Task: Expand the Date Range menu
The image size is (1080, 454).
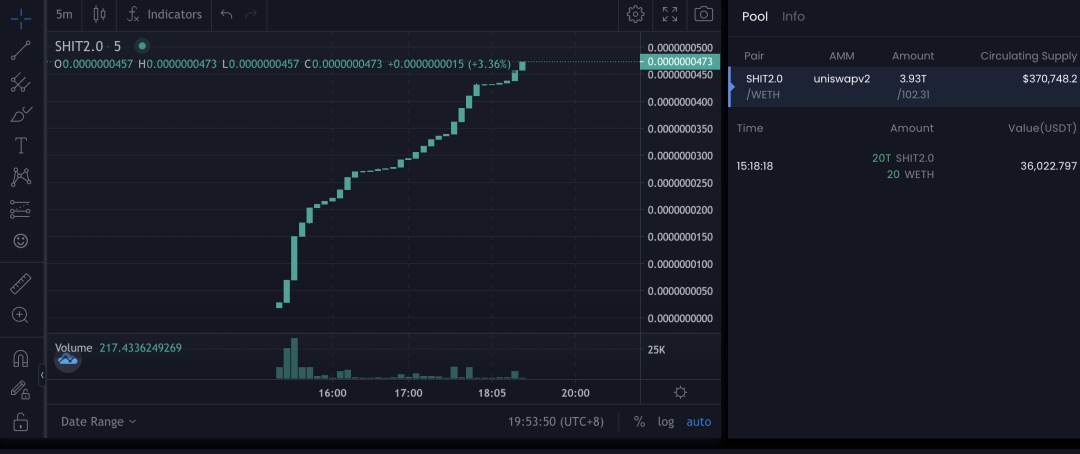Action: [x=99, y=422]
